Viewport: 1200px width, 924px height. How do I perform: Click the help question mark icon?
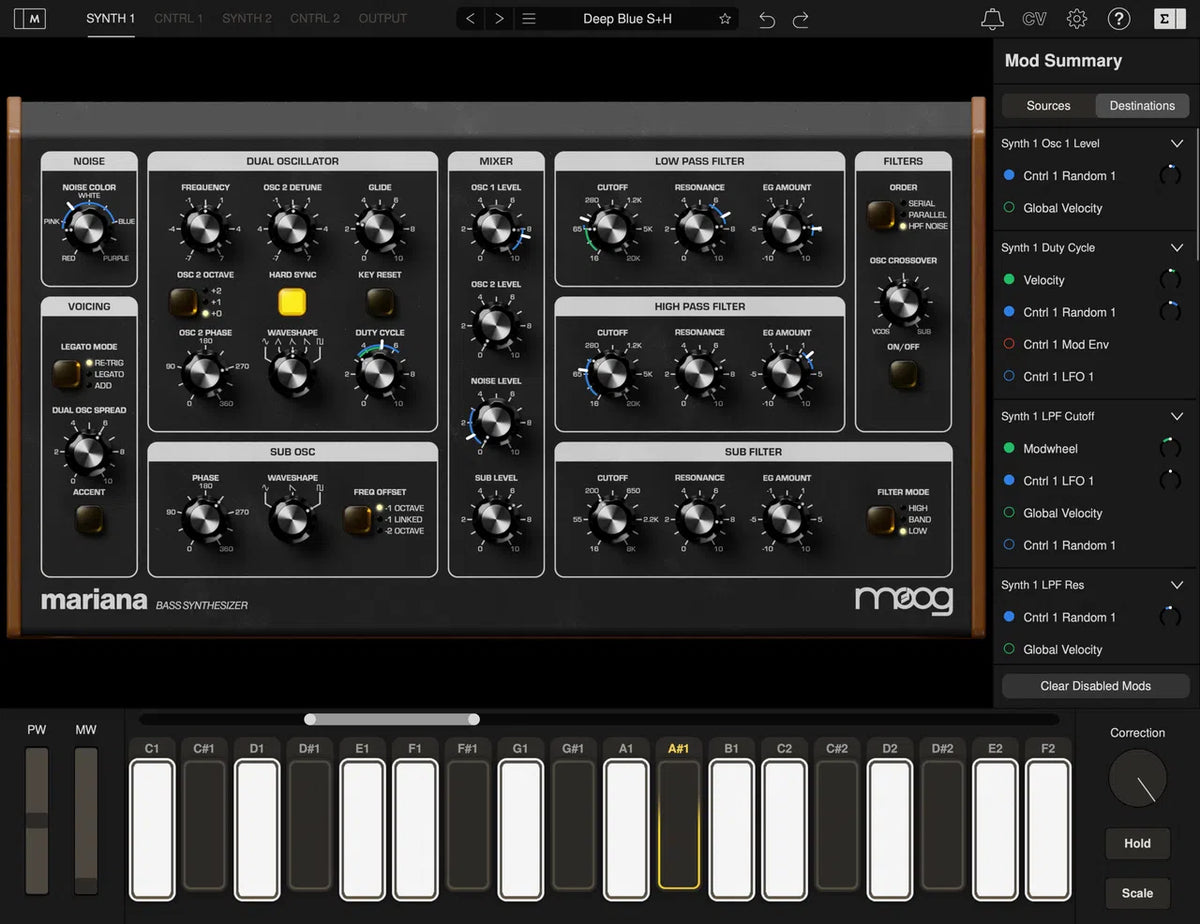tap(1119, 18)
